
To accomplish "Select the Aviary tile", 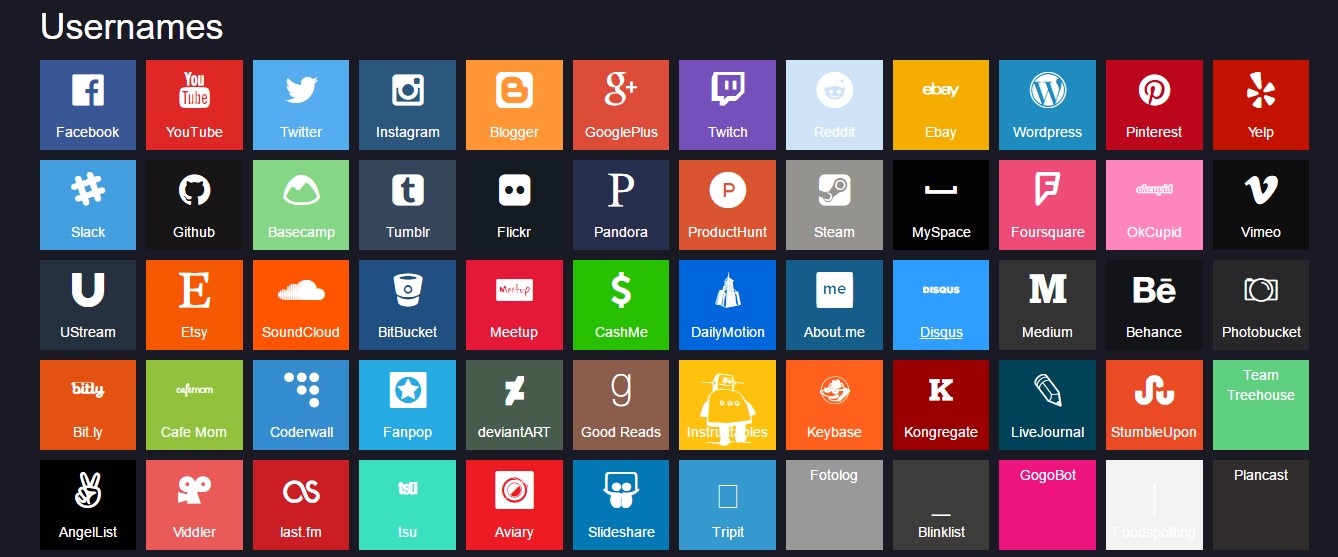I will (514, 505).
